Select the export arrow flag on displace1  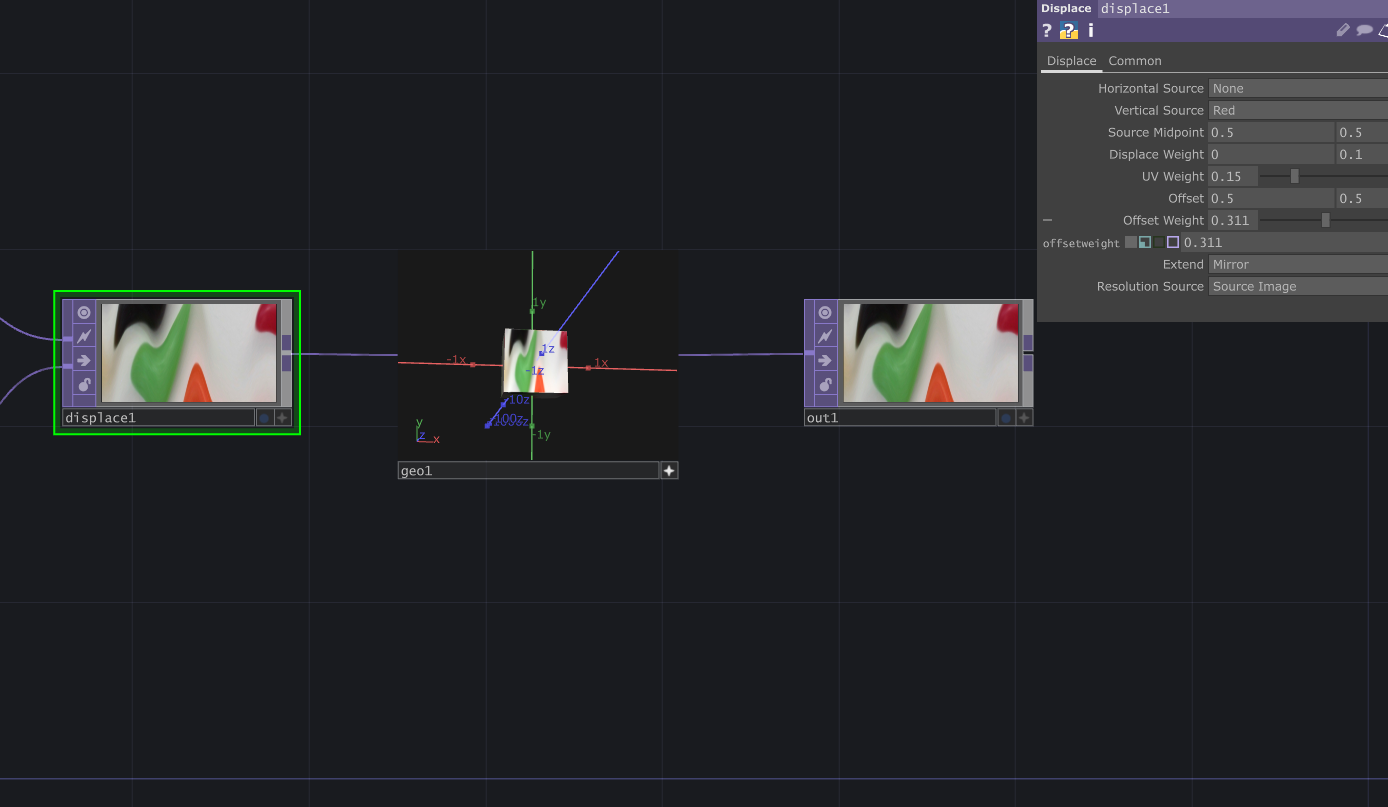point(83,360)
